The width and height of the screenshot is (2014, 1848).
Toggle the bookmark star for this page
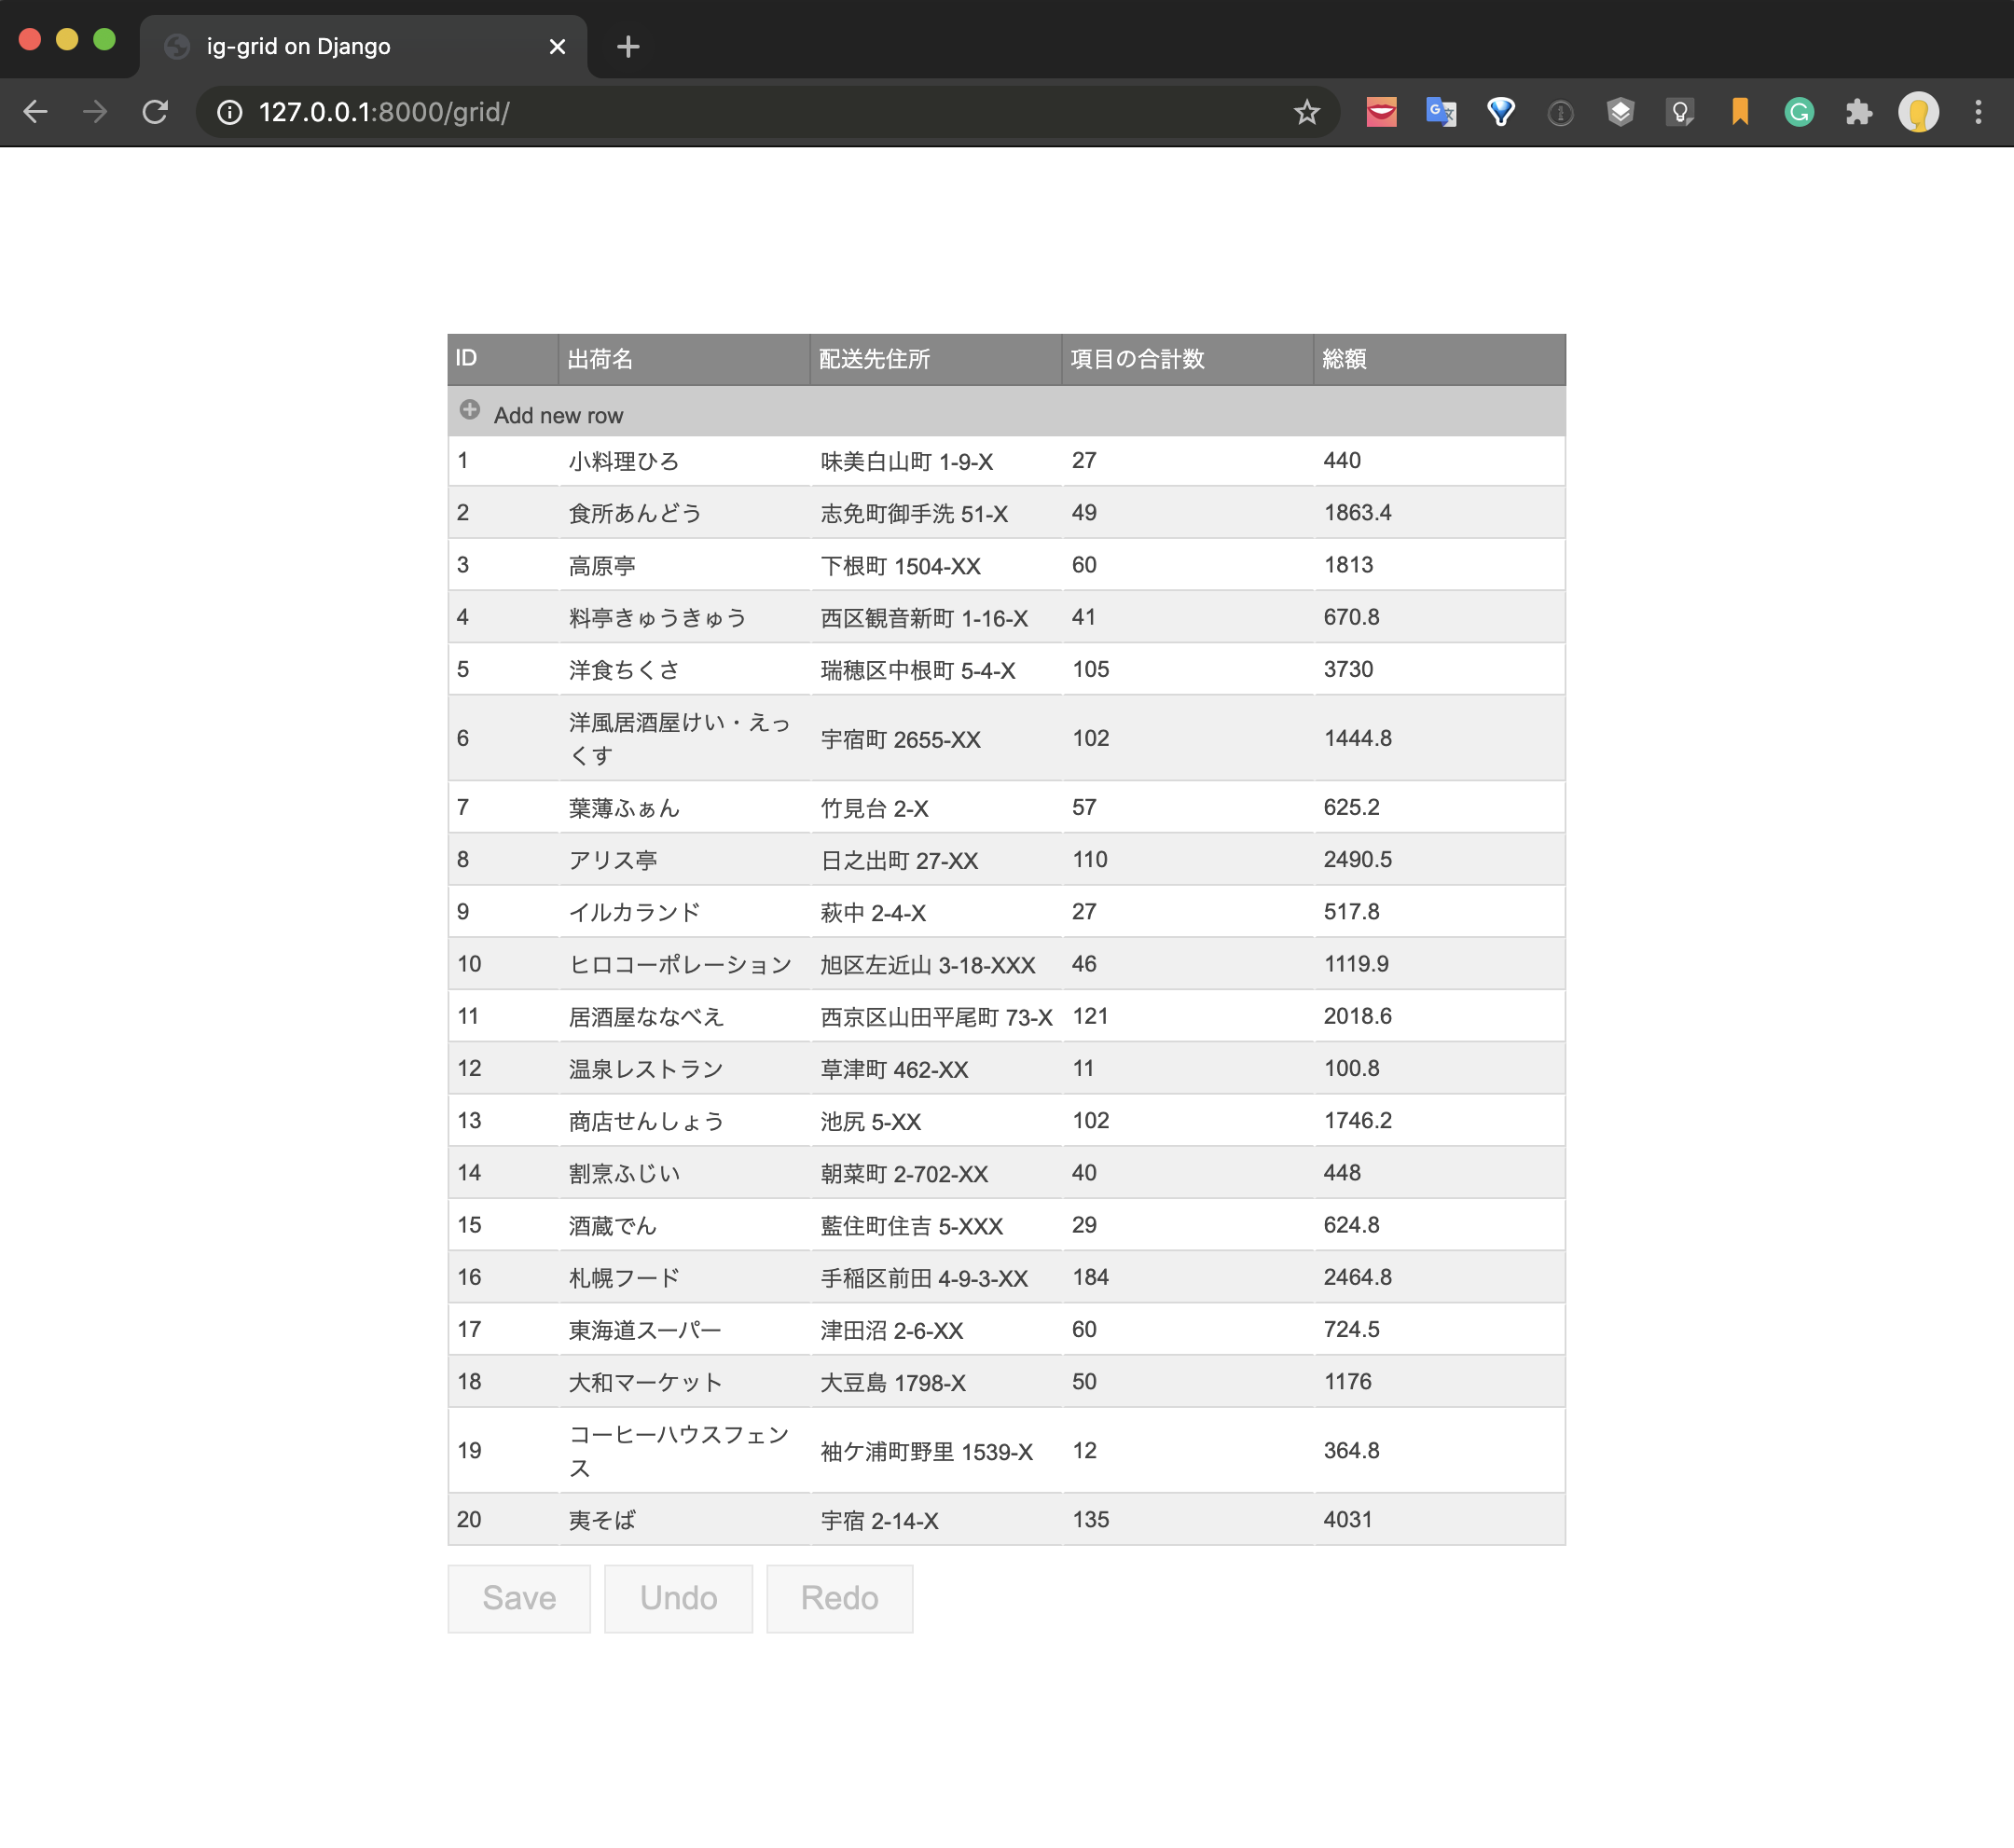point(1308,112)
